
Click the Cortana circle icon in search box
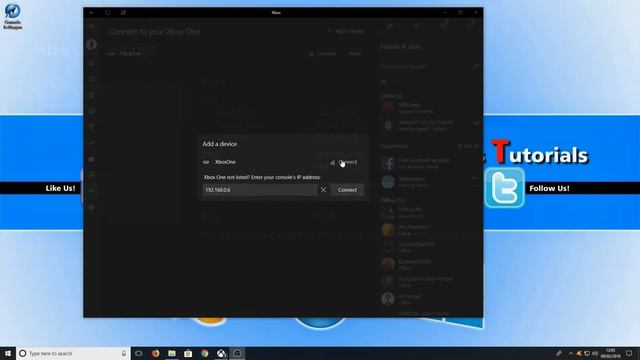(x=23, y=353)
